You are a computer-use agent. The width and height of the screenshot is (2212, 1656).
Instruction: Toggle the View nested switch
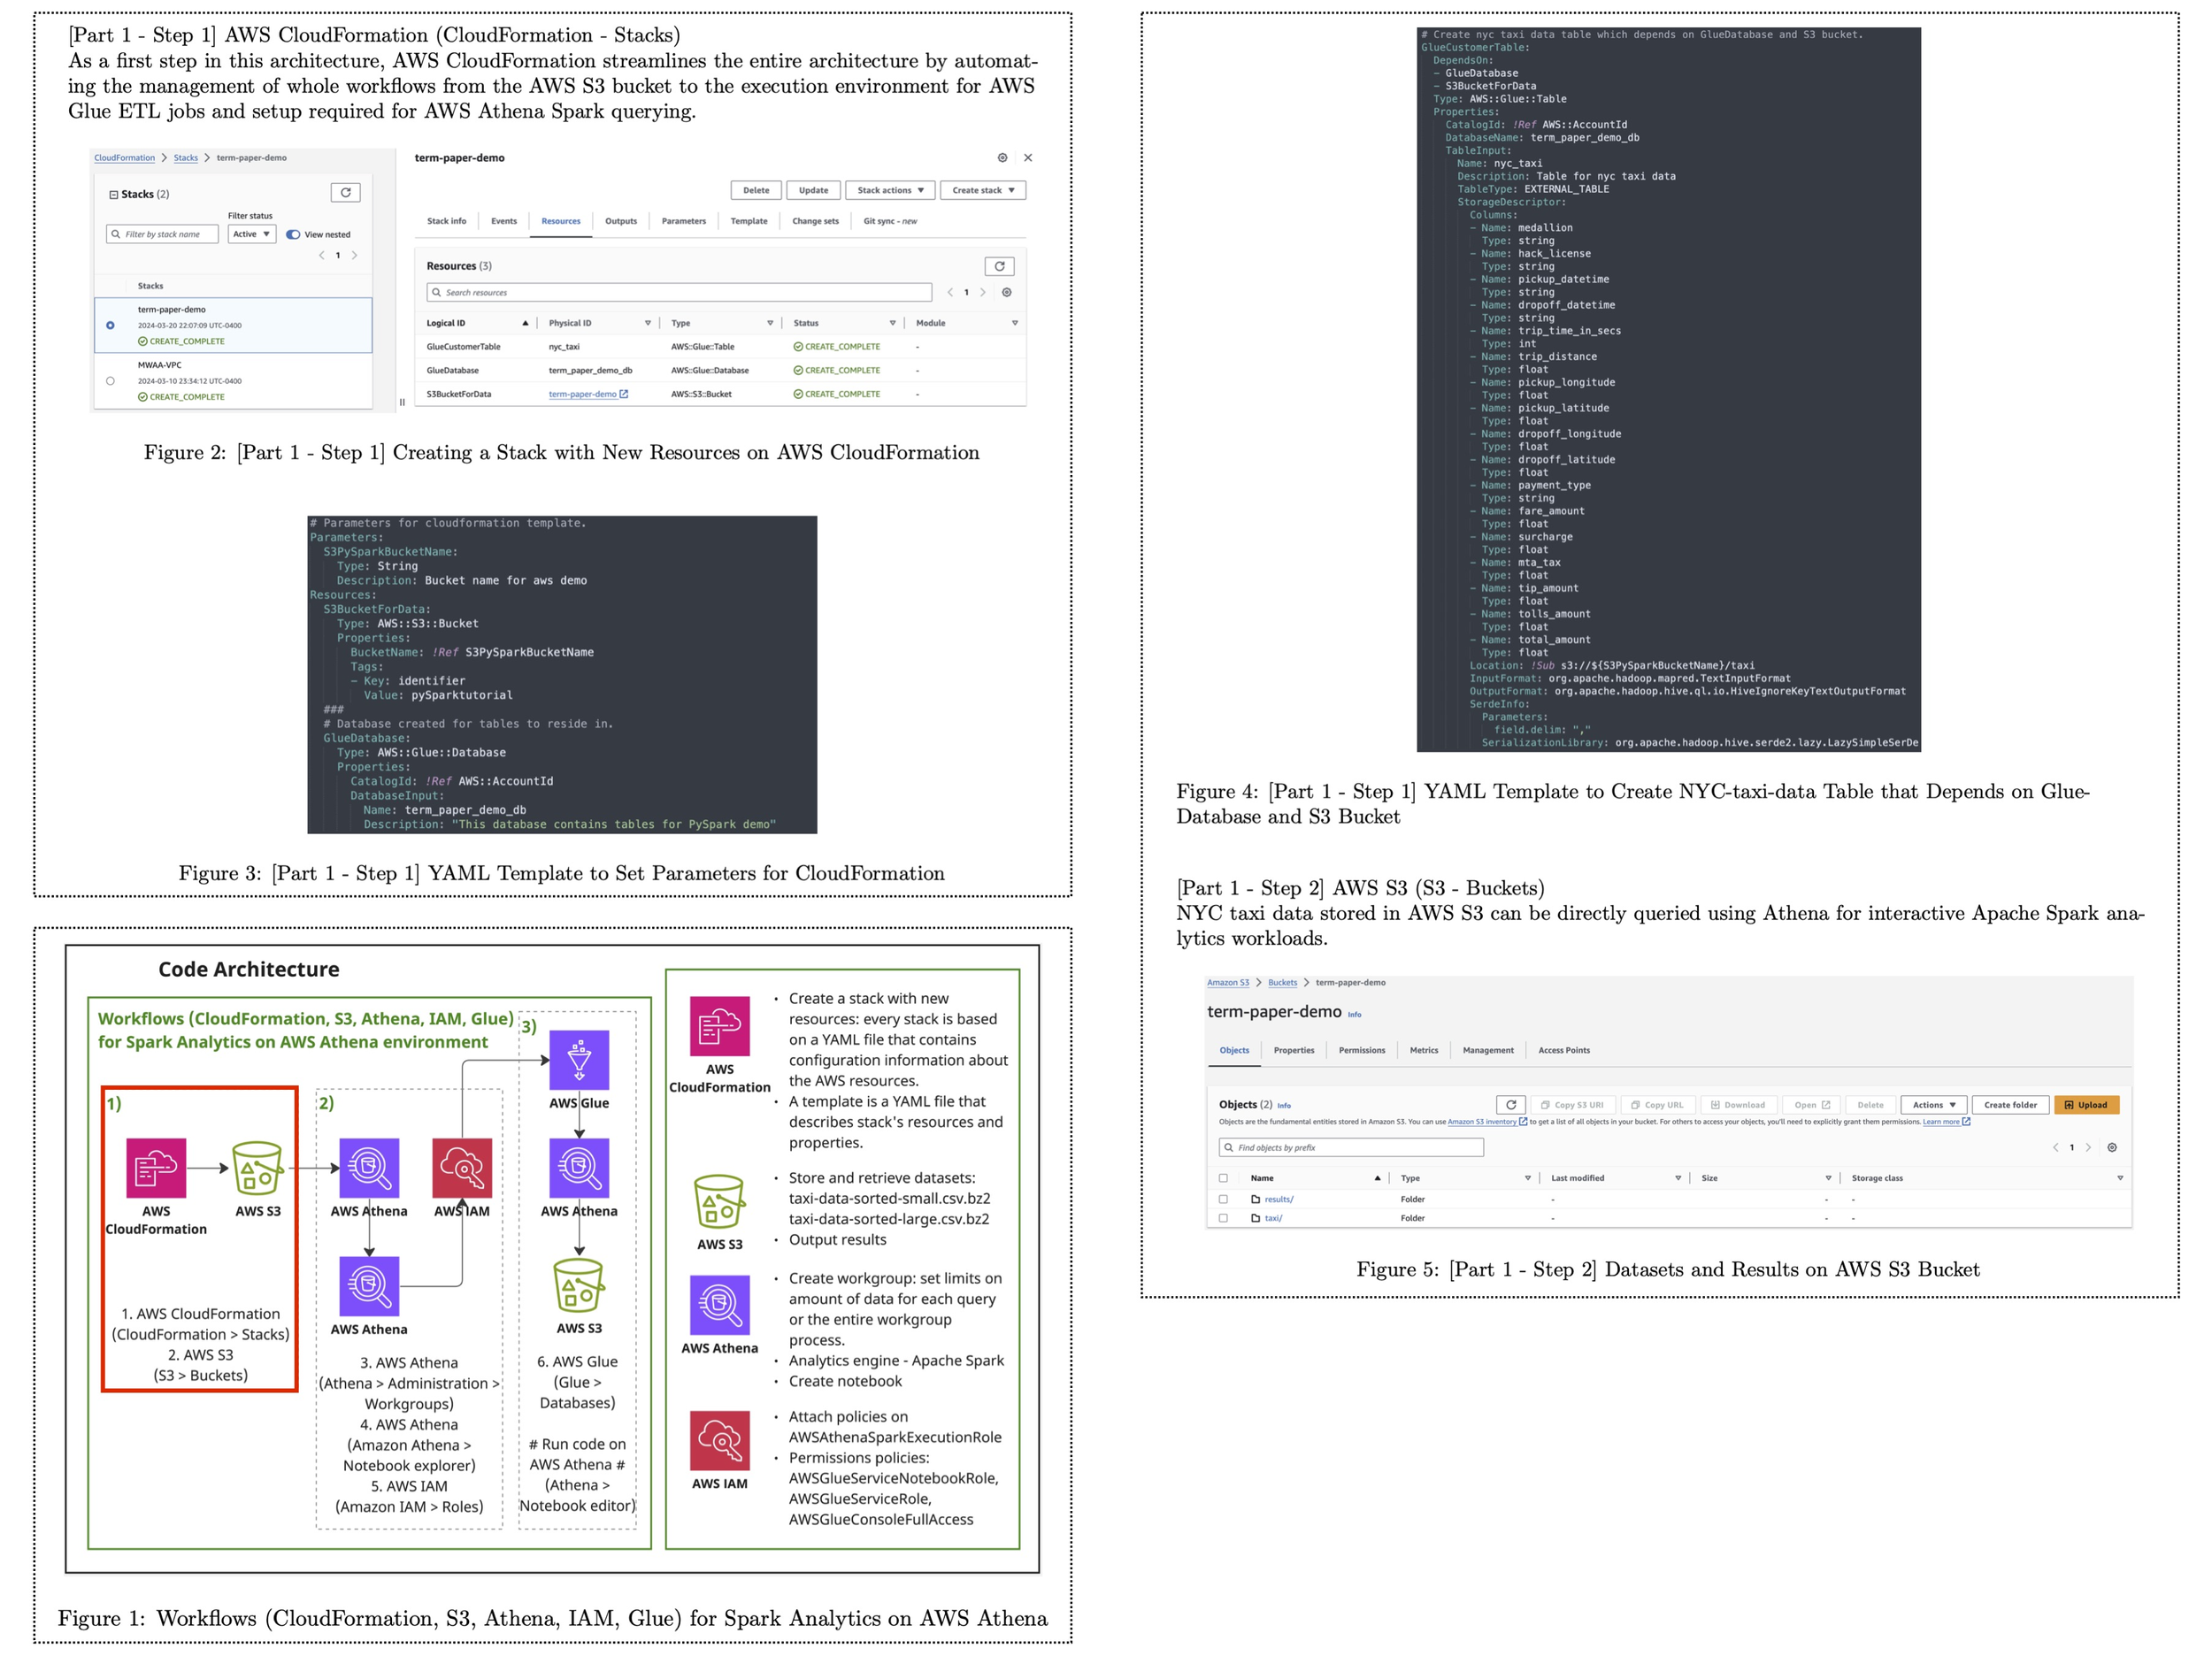[293, 235]
